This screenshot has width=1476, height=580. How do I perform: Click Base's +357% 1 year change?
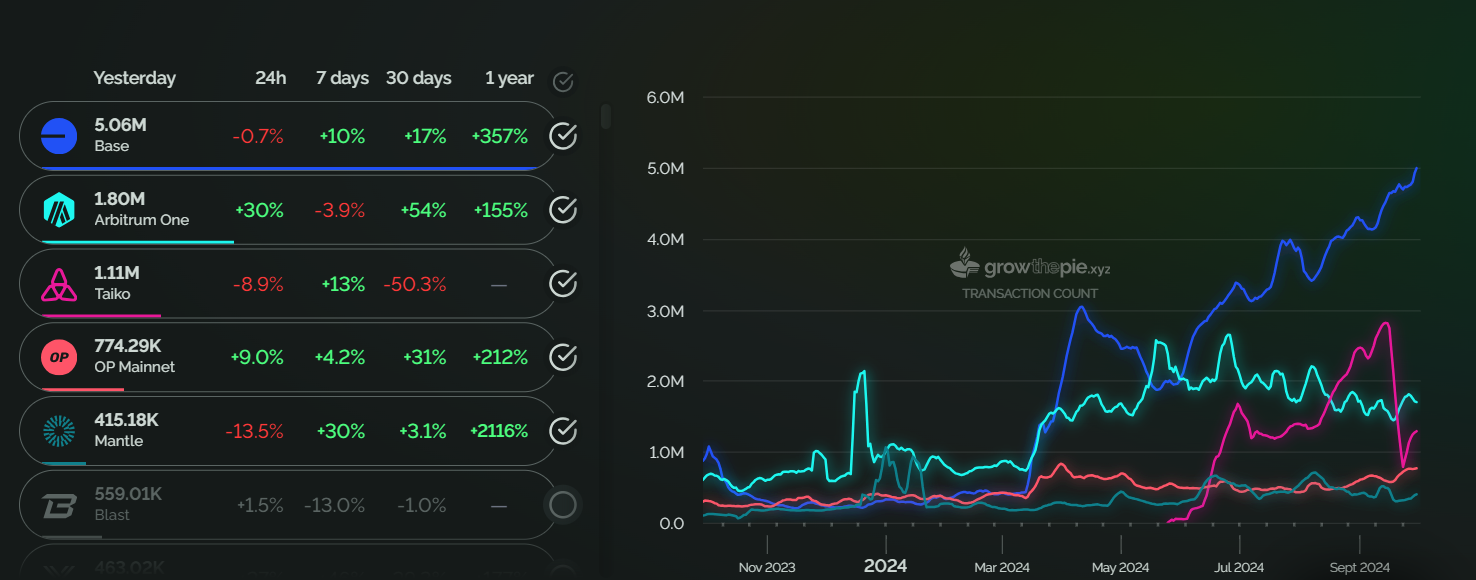[x=499, y=136]
